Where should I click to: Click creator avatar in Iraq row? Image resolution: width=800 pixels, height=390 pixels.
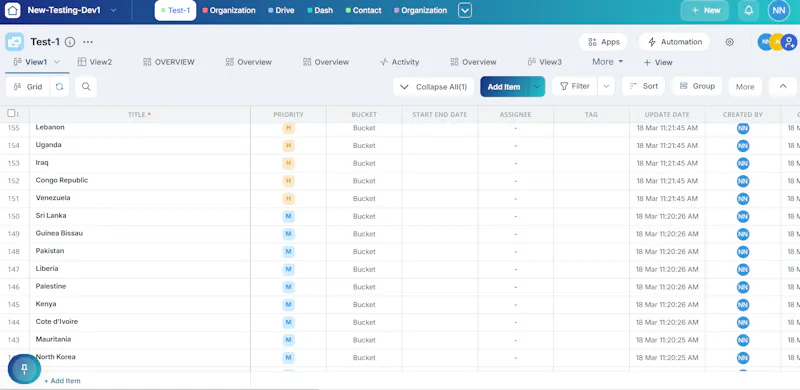pyautogui.click(x=743, y=163)
